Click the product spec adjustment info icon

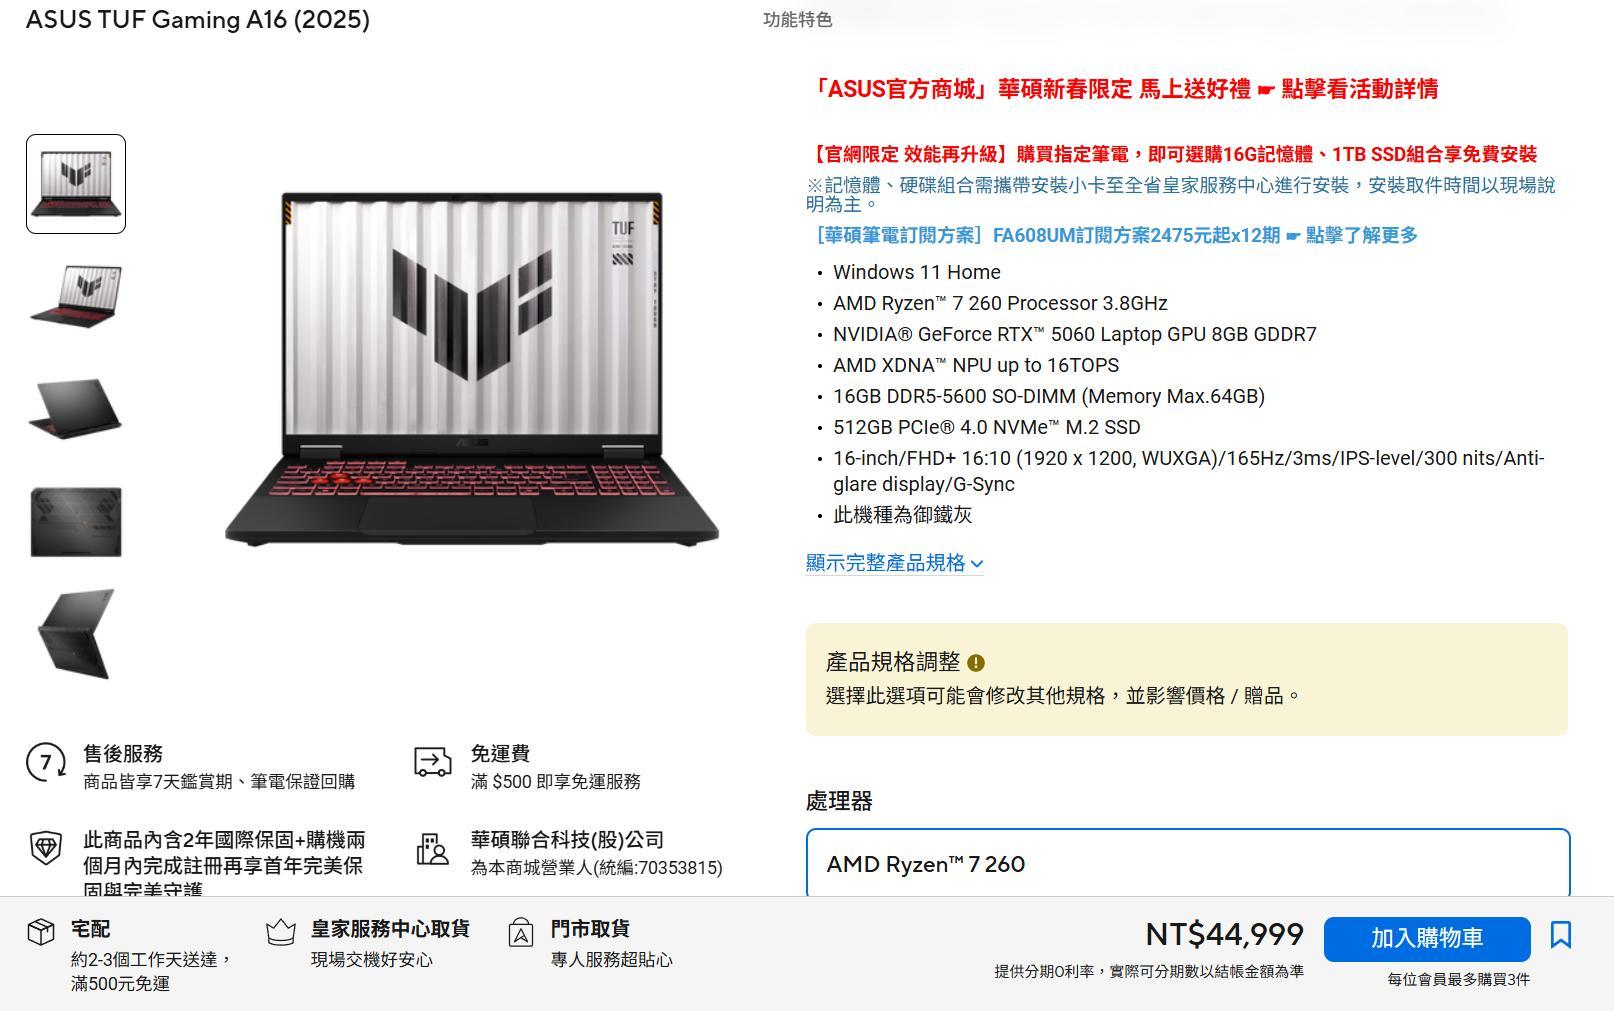976,663
